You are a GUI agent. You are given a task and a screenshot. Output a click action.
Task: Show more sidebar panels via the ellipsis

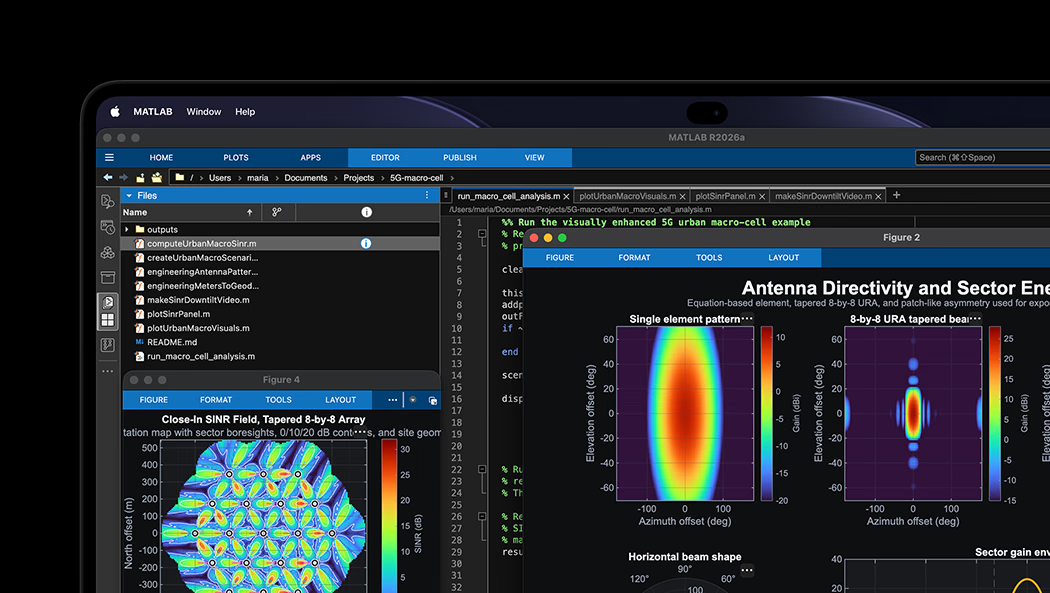click(x=108, y=371)
